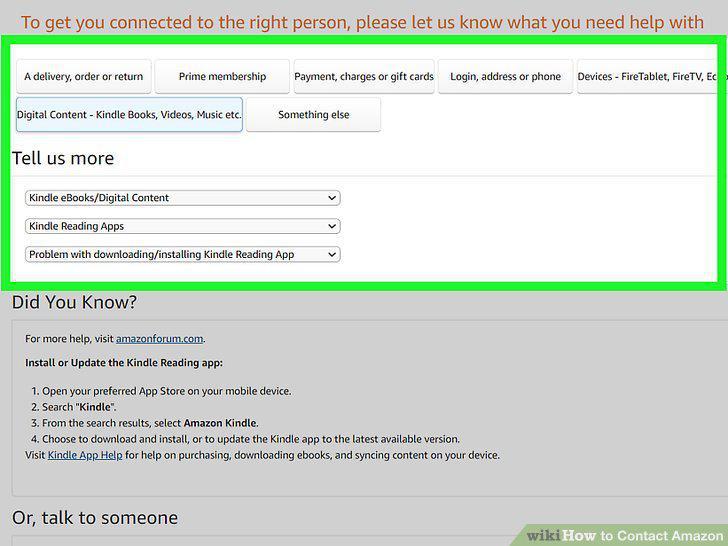Choose the Prime membership topic
This screenshot has width=728, height=546.
(x=222, y=77)
